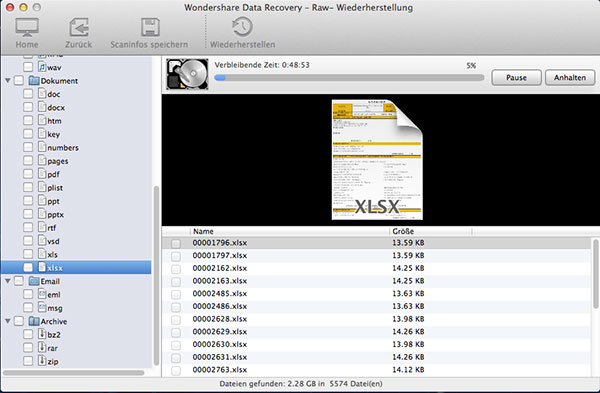Click the Email folder icon
Screen dimensions: 600x393
34,281
